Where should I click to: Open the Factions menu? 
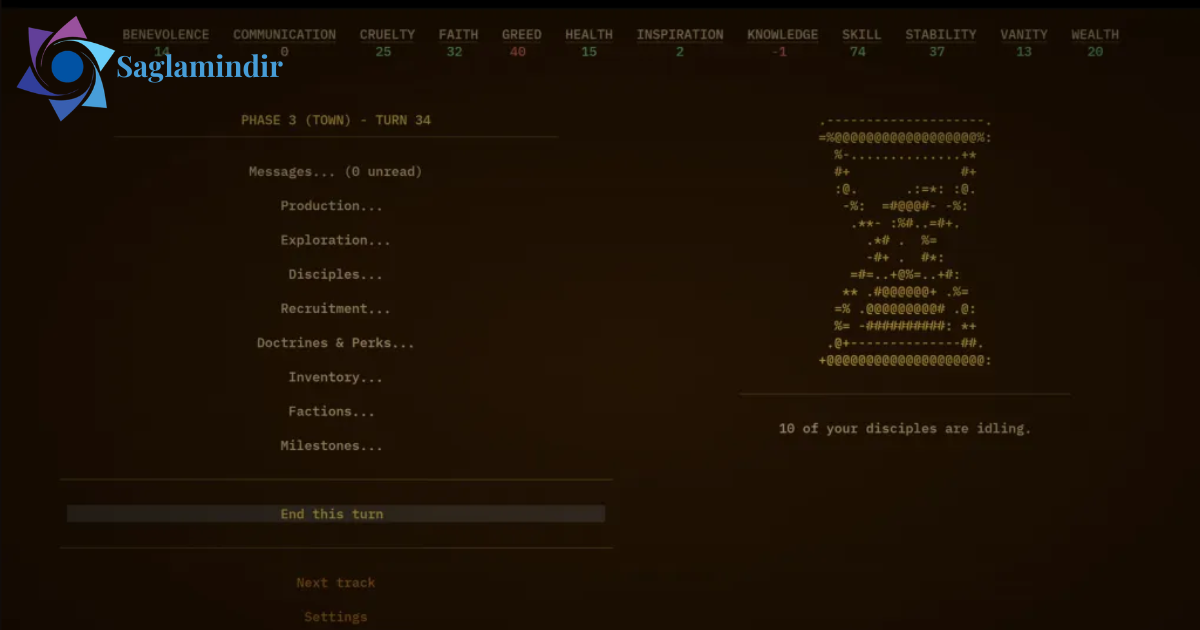pos(331,411)
